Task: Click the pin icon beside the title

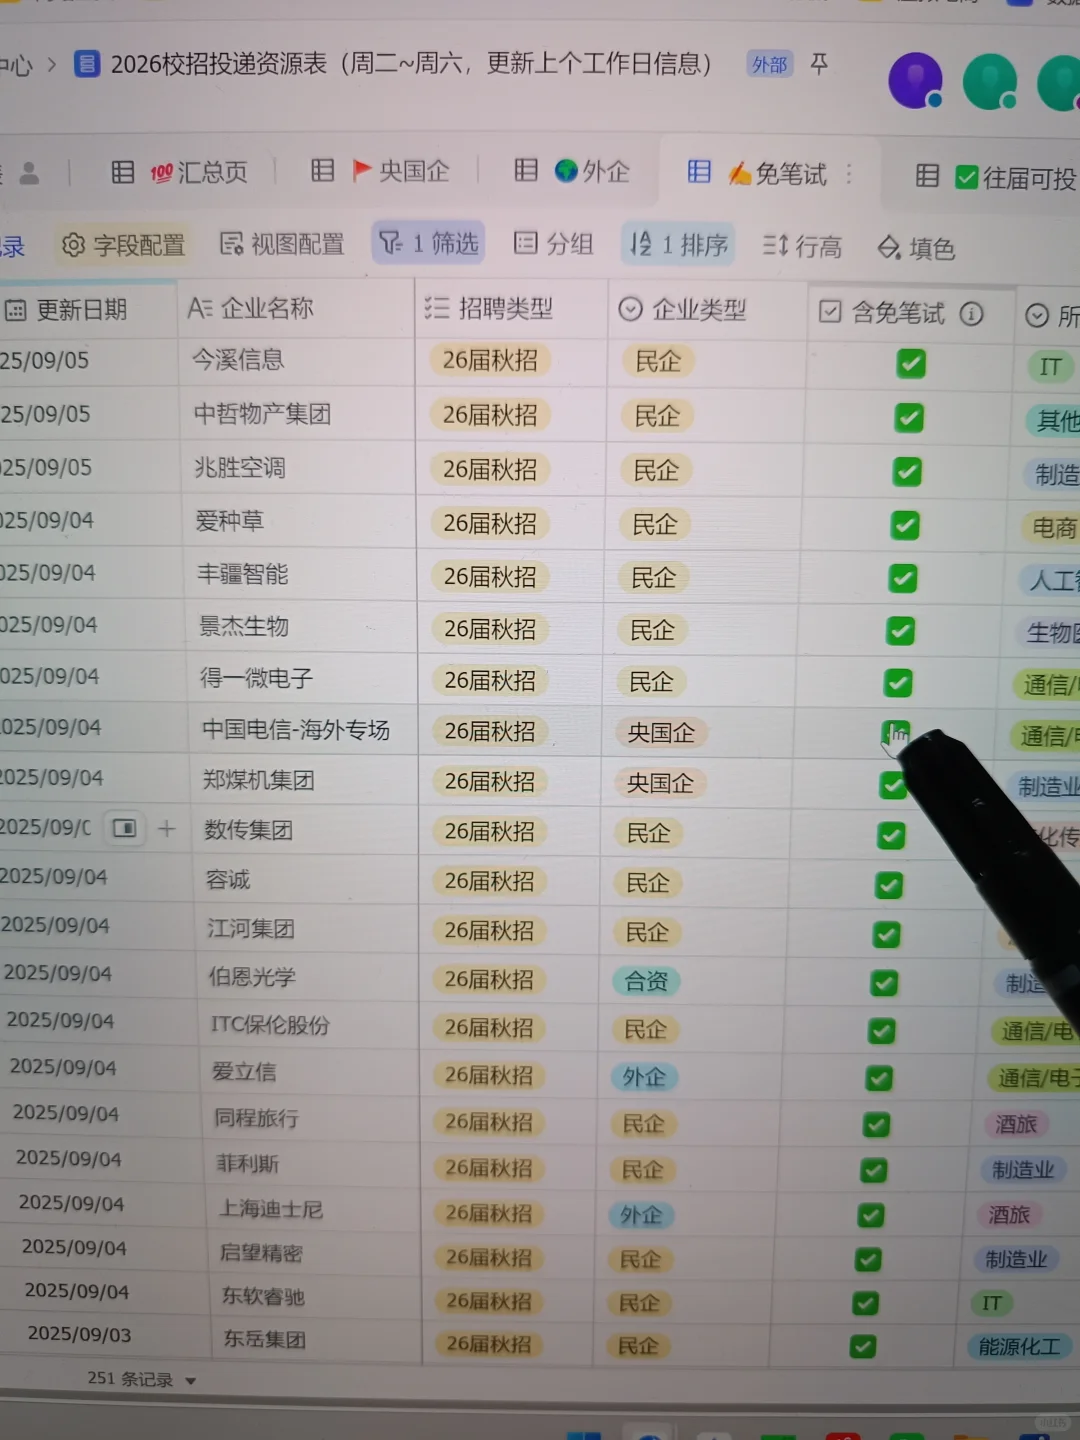Action: 819,64
